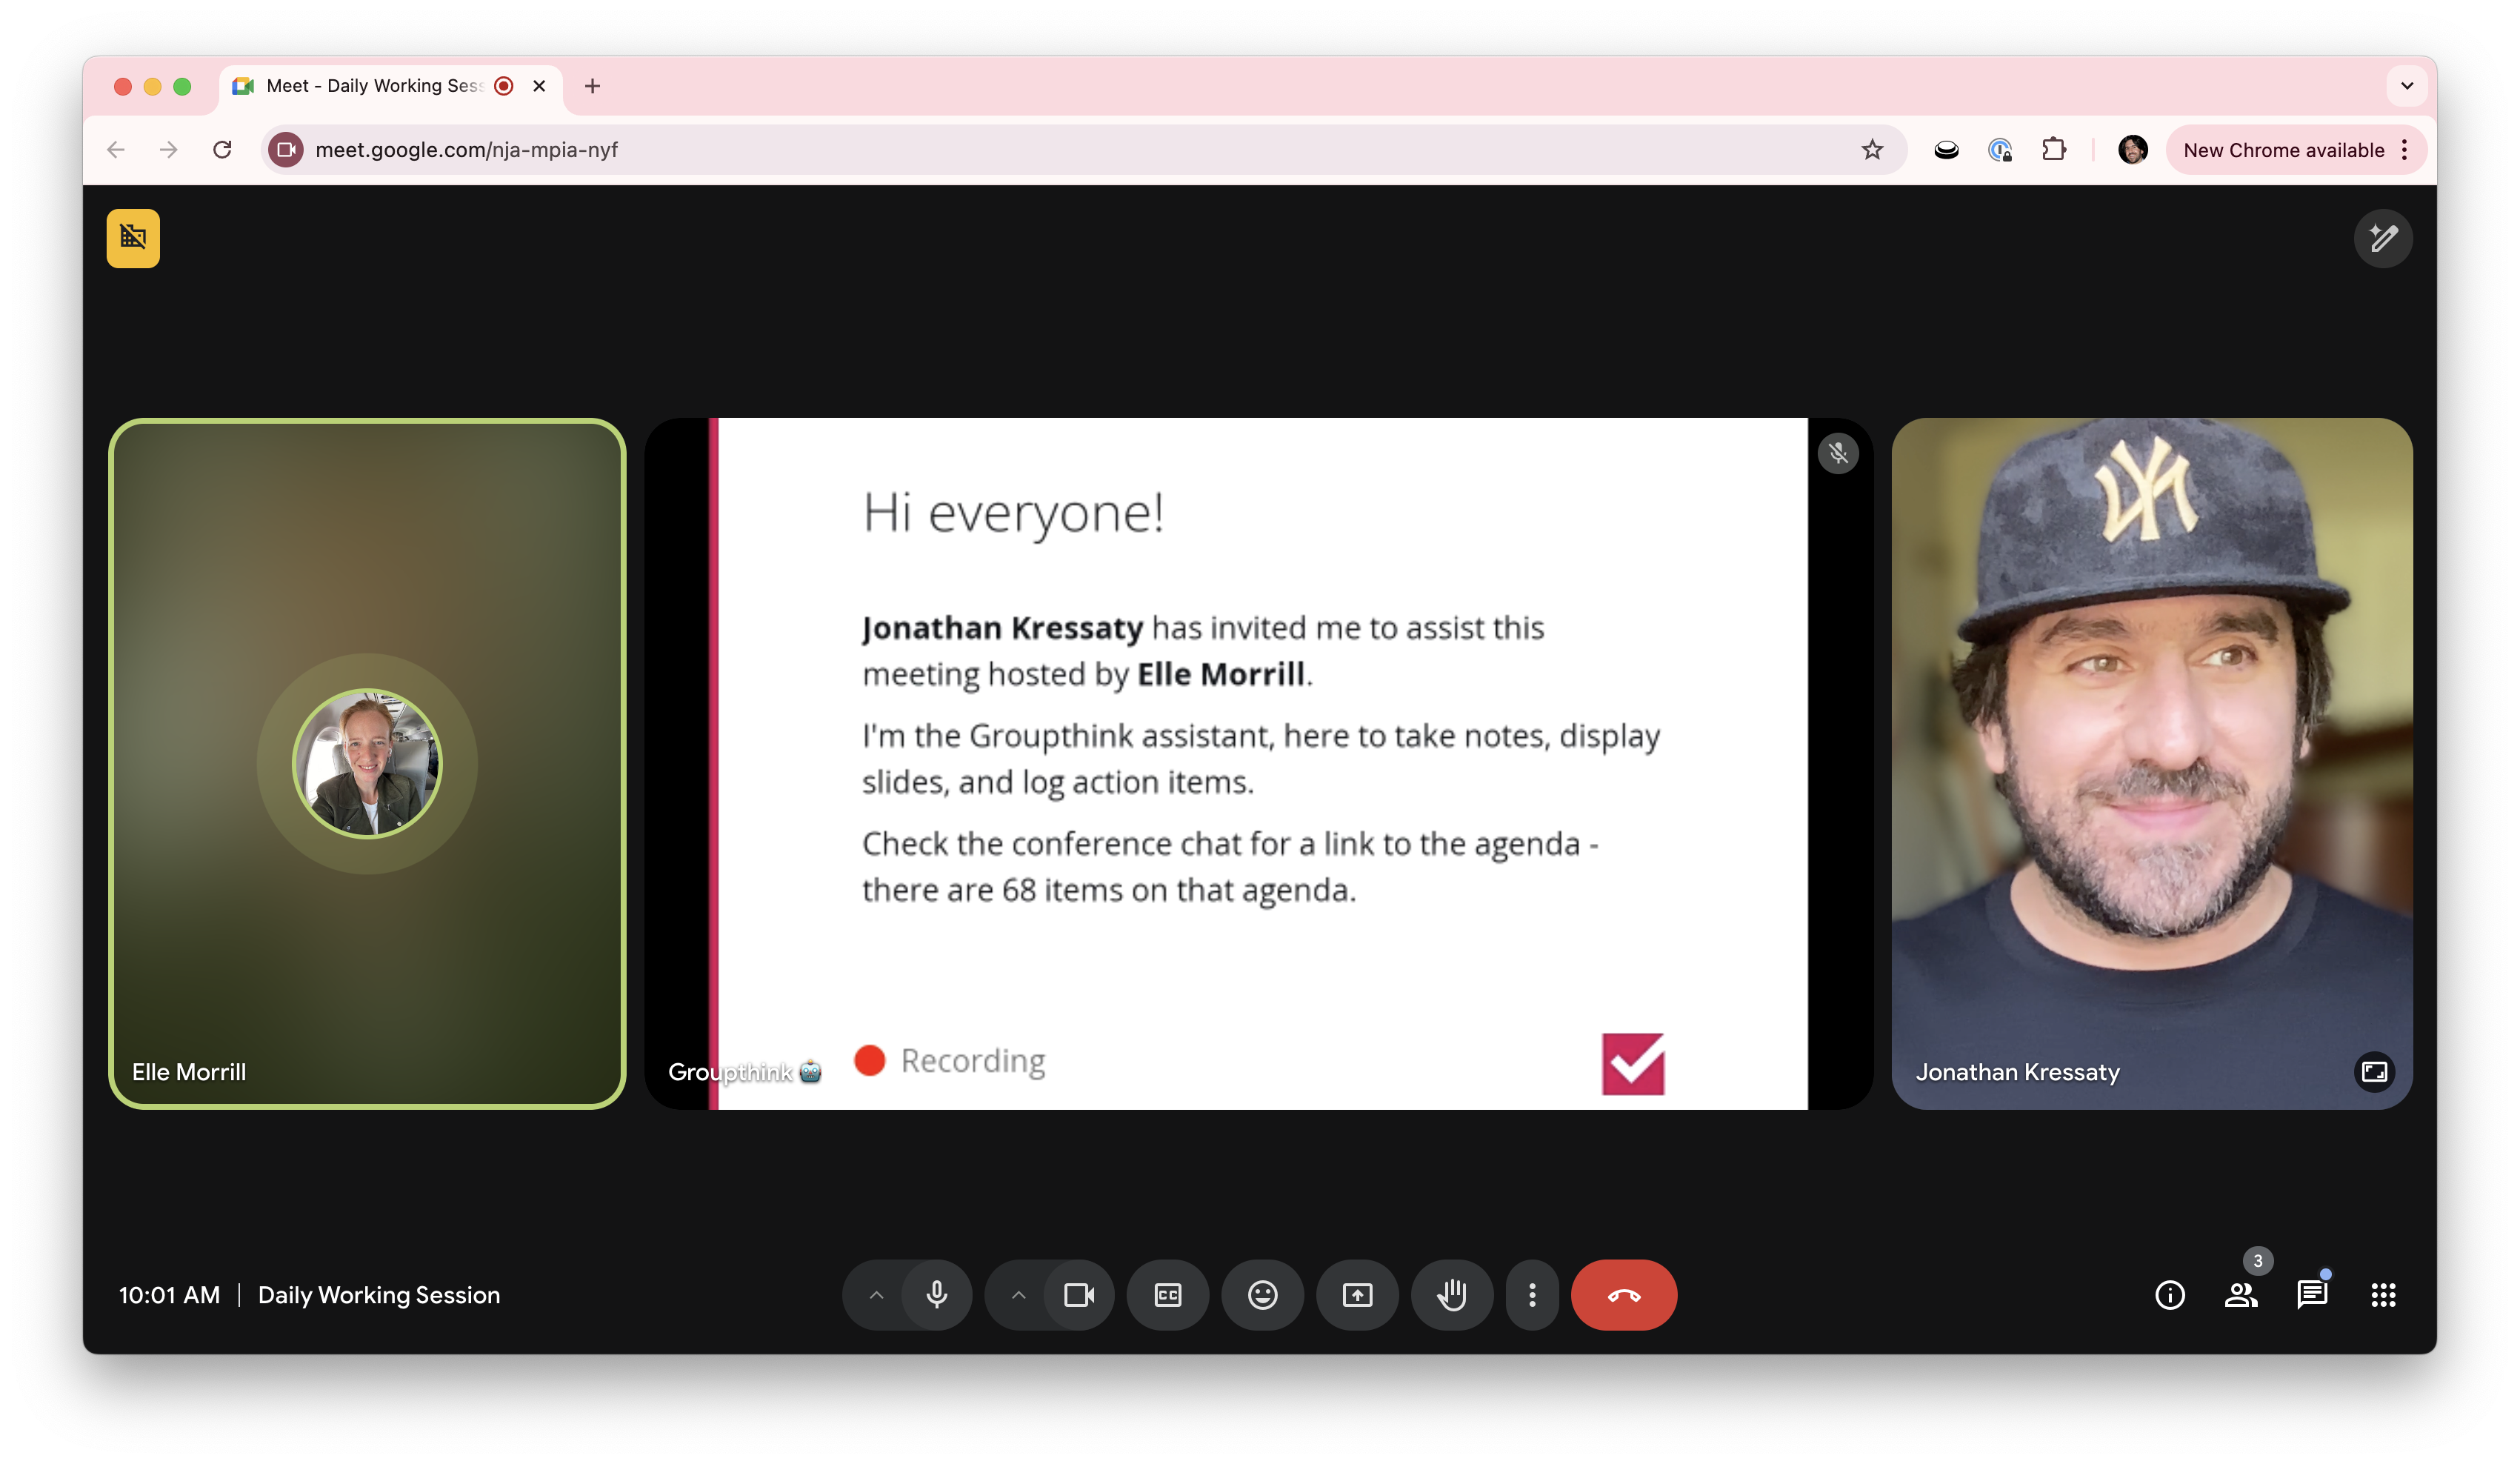
Task: Select the Groupthink presentation slide tile
Action: coord(1259,763)
